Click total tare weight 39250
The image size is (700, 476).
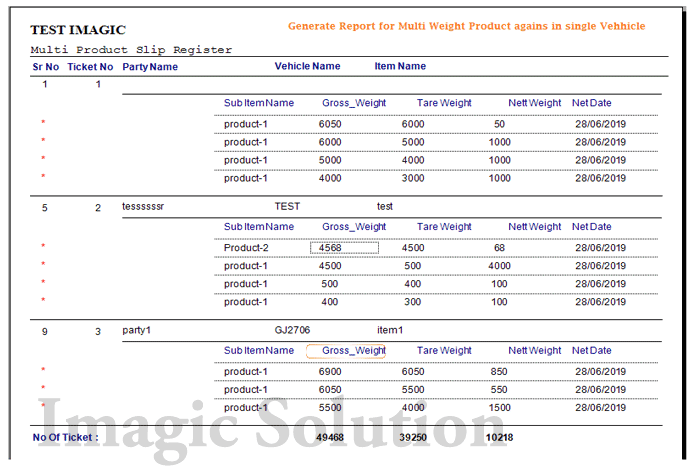point(413,438)
